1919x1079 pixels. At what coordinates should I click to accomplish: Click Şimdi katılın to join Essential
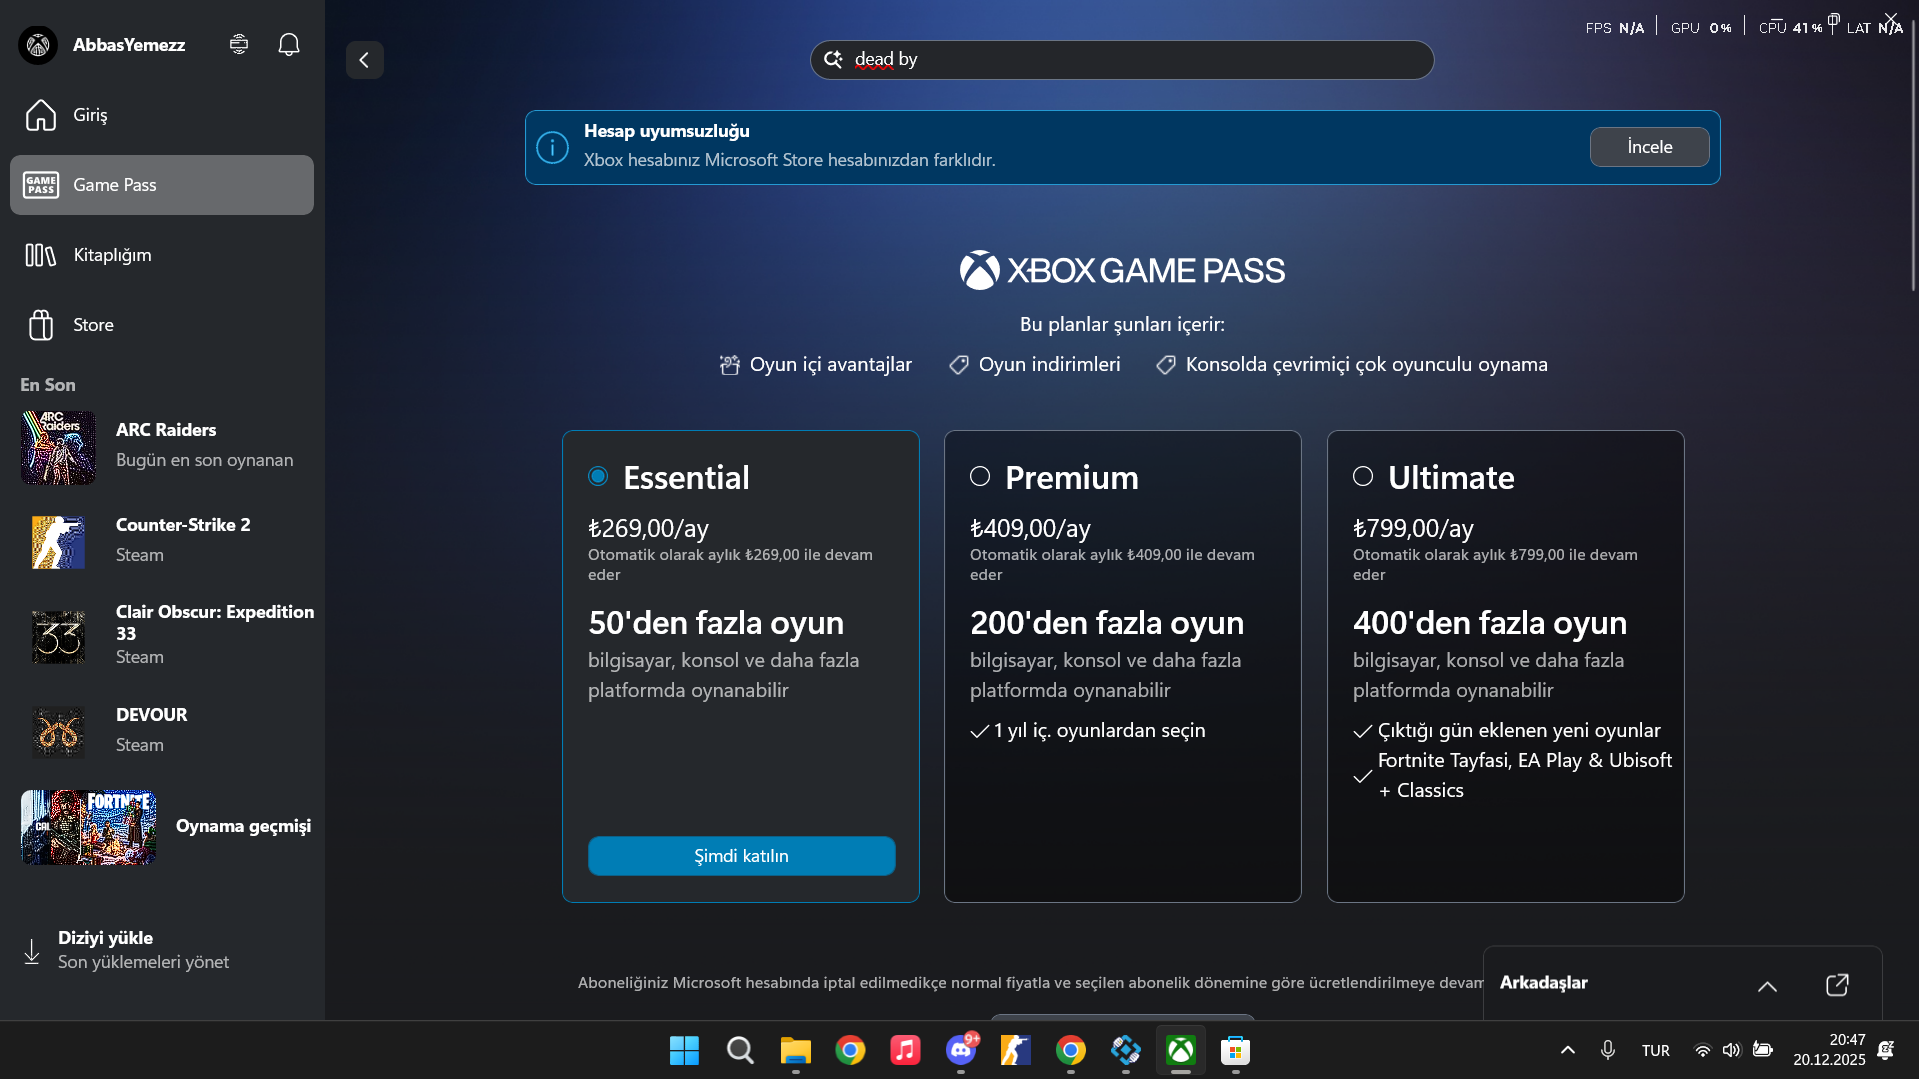[741, 856]
